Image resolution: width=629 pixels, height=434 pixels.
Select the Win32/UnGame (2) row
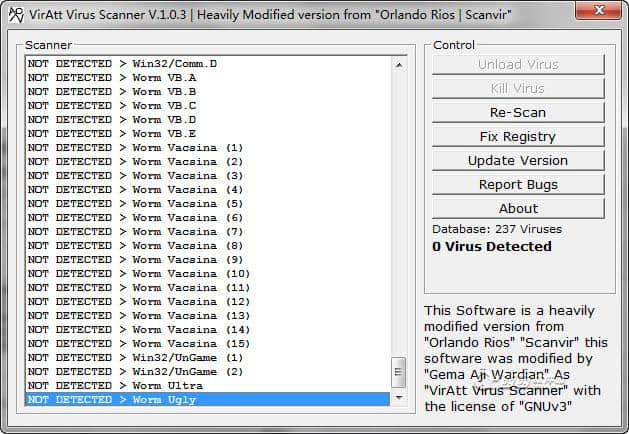(208, 372)
